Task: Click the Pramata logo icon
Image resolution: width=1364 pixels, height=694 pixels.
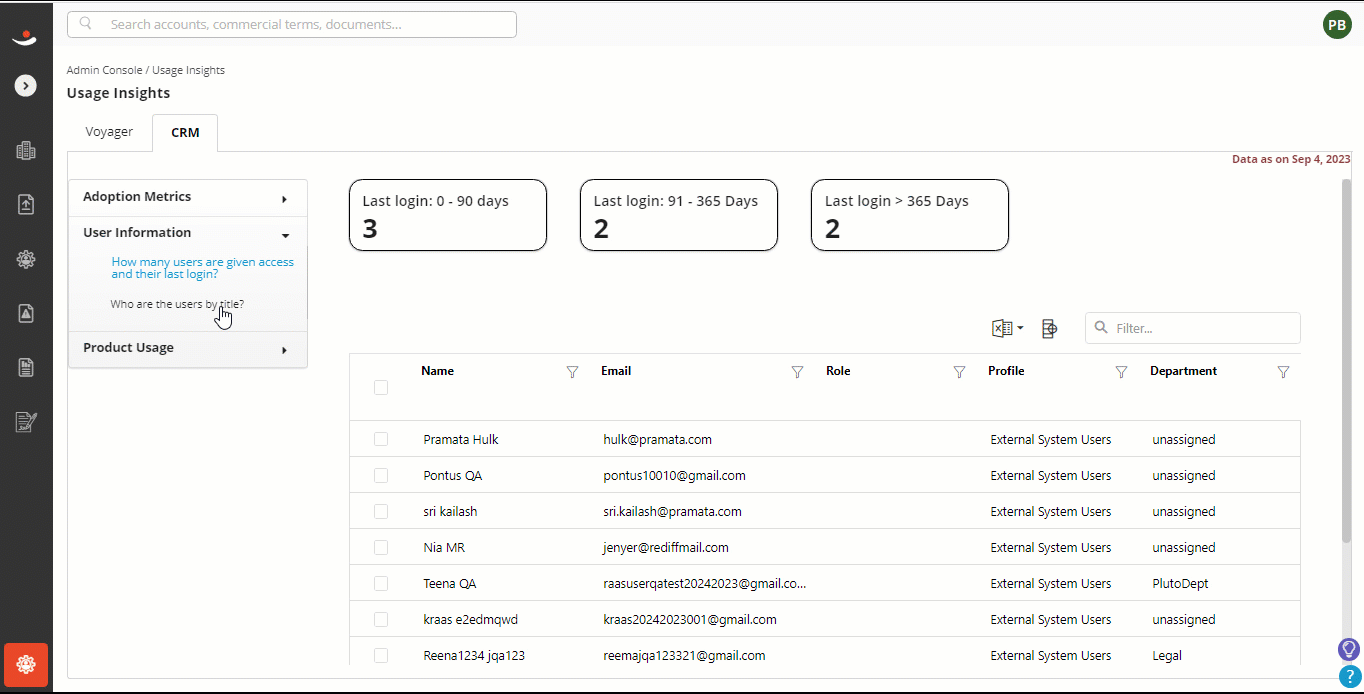Action: coord(25,38)
